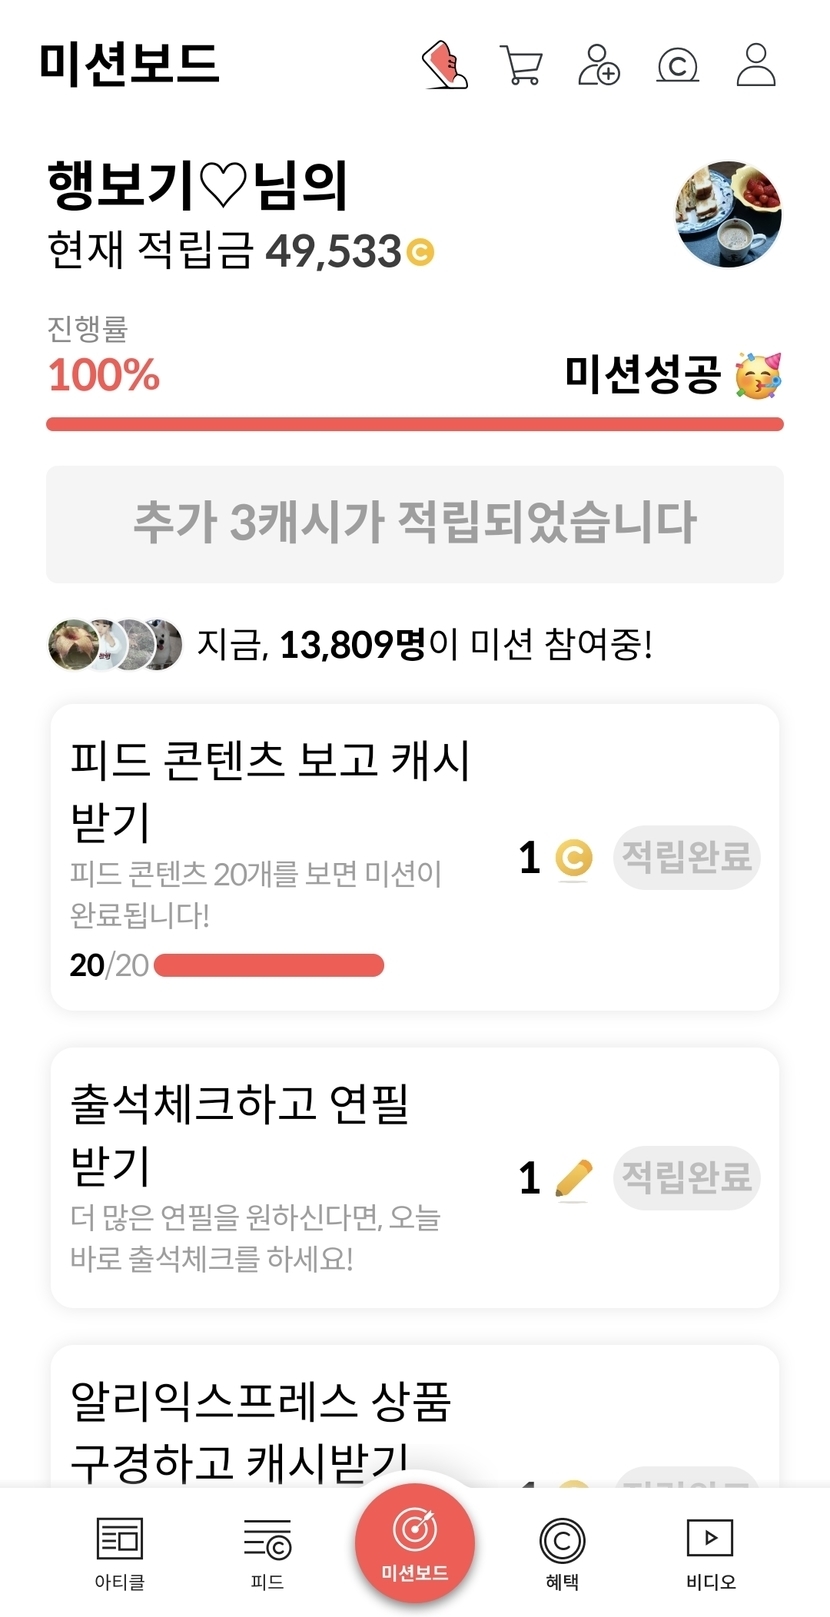The image size is (830, 1617).
Task: Open the user profile photo
Action: [x=728, y=214]
